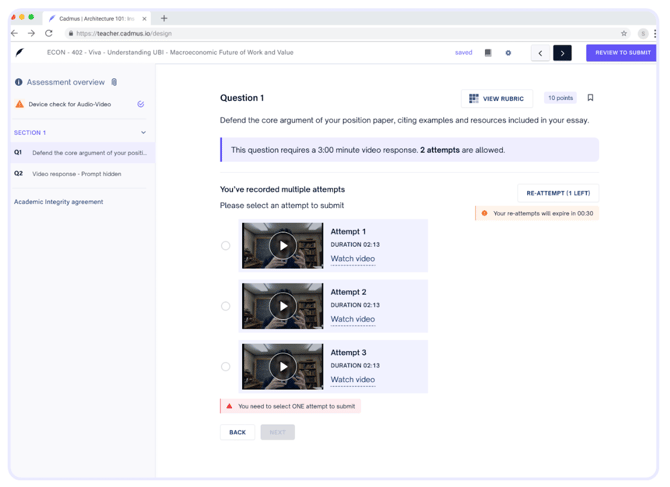Click select ONE attempt error message
The image size is (670, 487).
(291, 406)
